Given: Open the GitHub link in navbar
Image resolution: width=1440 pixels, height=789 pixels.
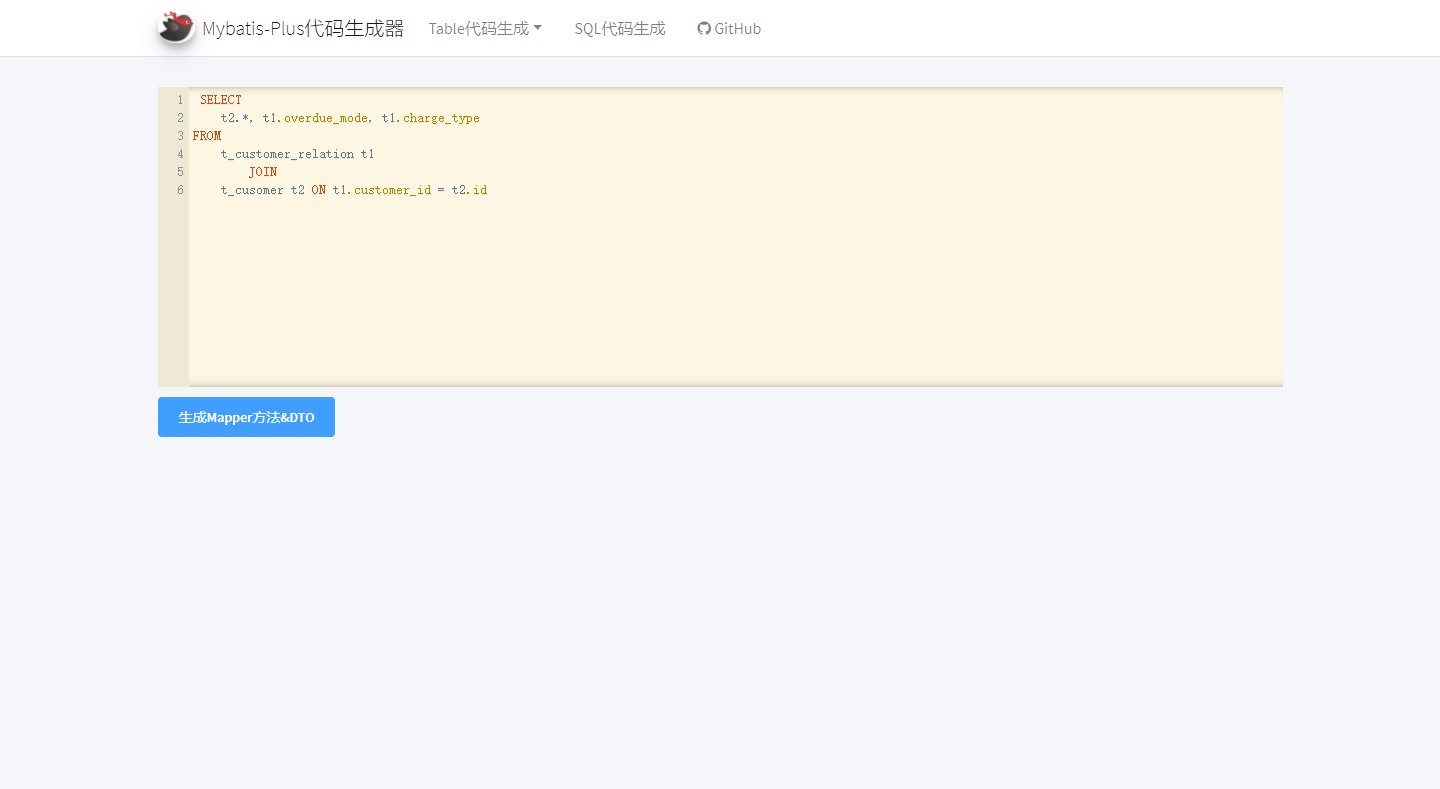Looking at the screenshot, I should (x=729, y=29).
